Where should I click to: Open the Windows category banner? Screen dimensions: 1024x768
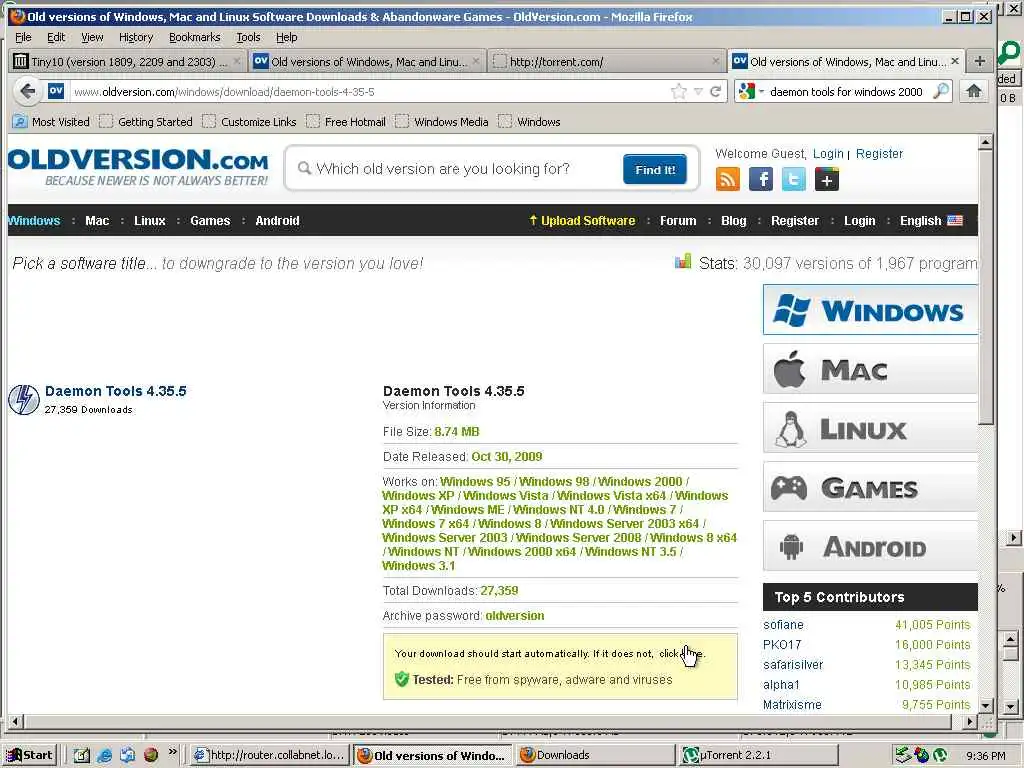point(870,310)
